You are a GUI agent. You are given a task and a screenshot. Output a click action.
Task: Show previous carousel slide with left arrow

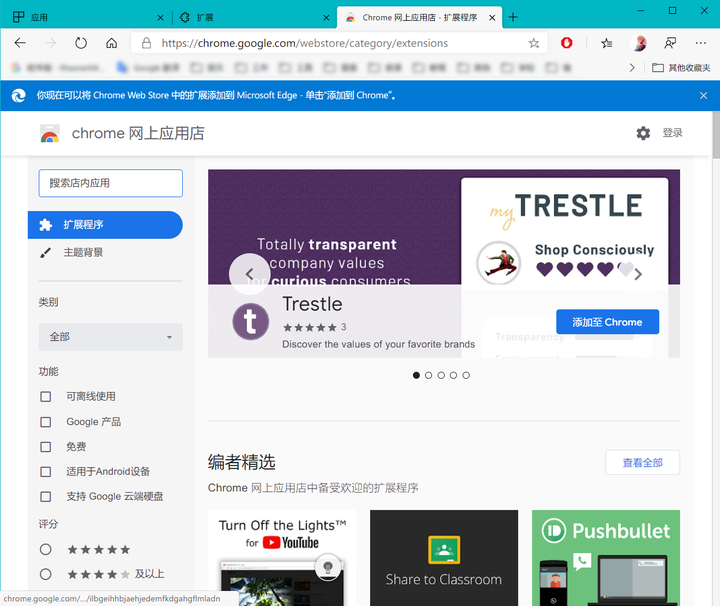[x=249, y=274]
